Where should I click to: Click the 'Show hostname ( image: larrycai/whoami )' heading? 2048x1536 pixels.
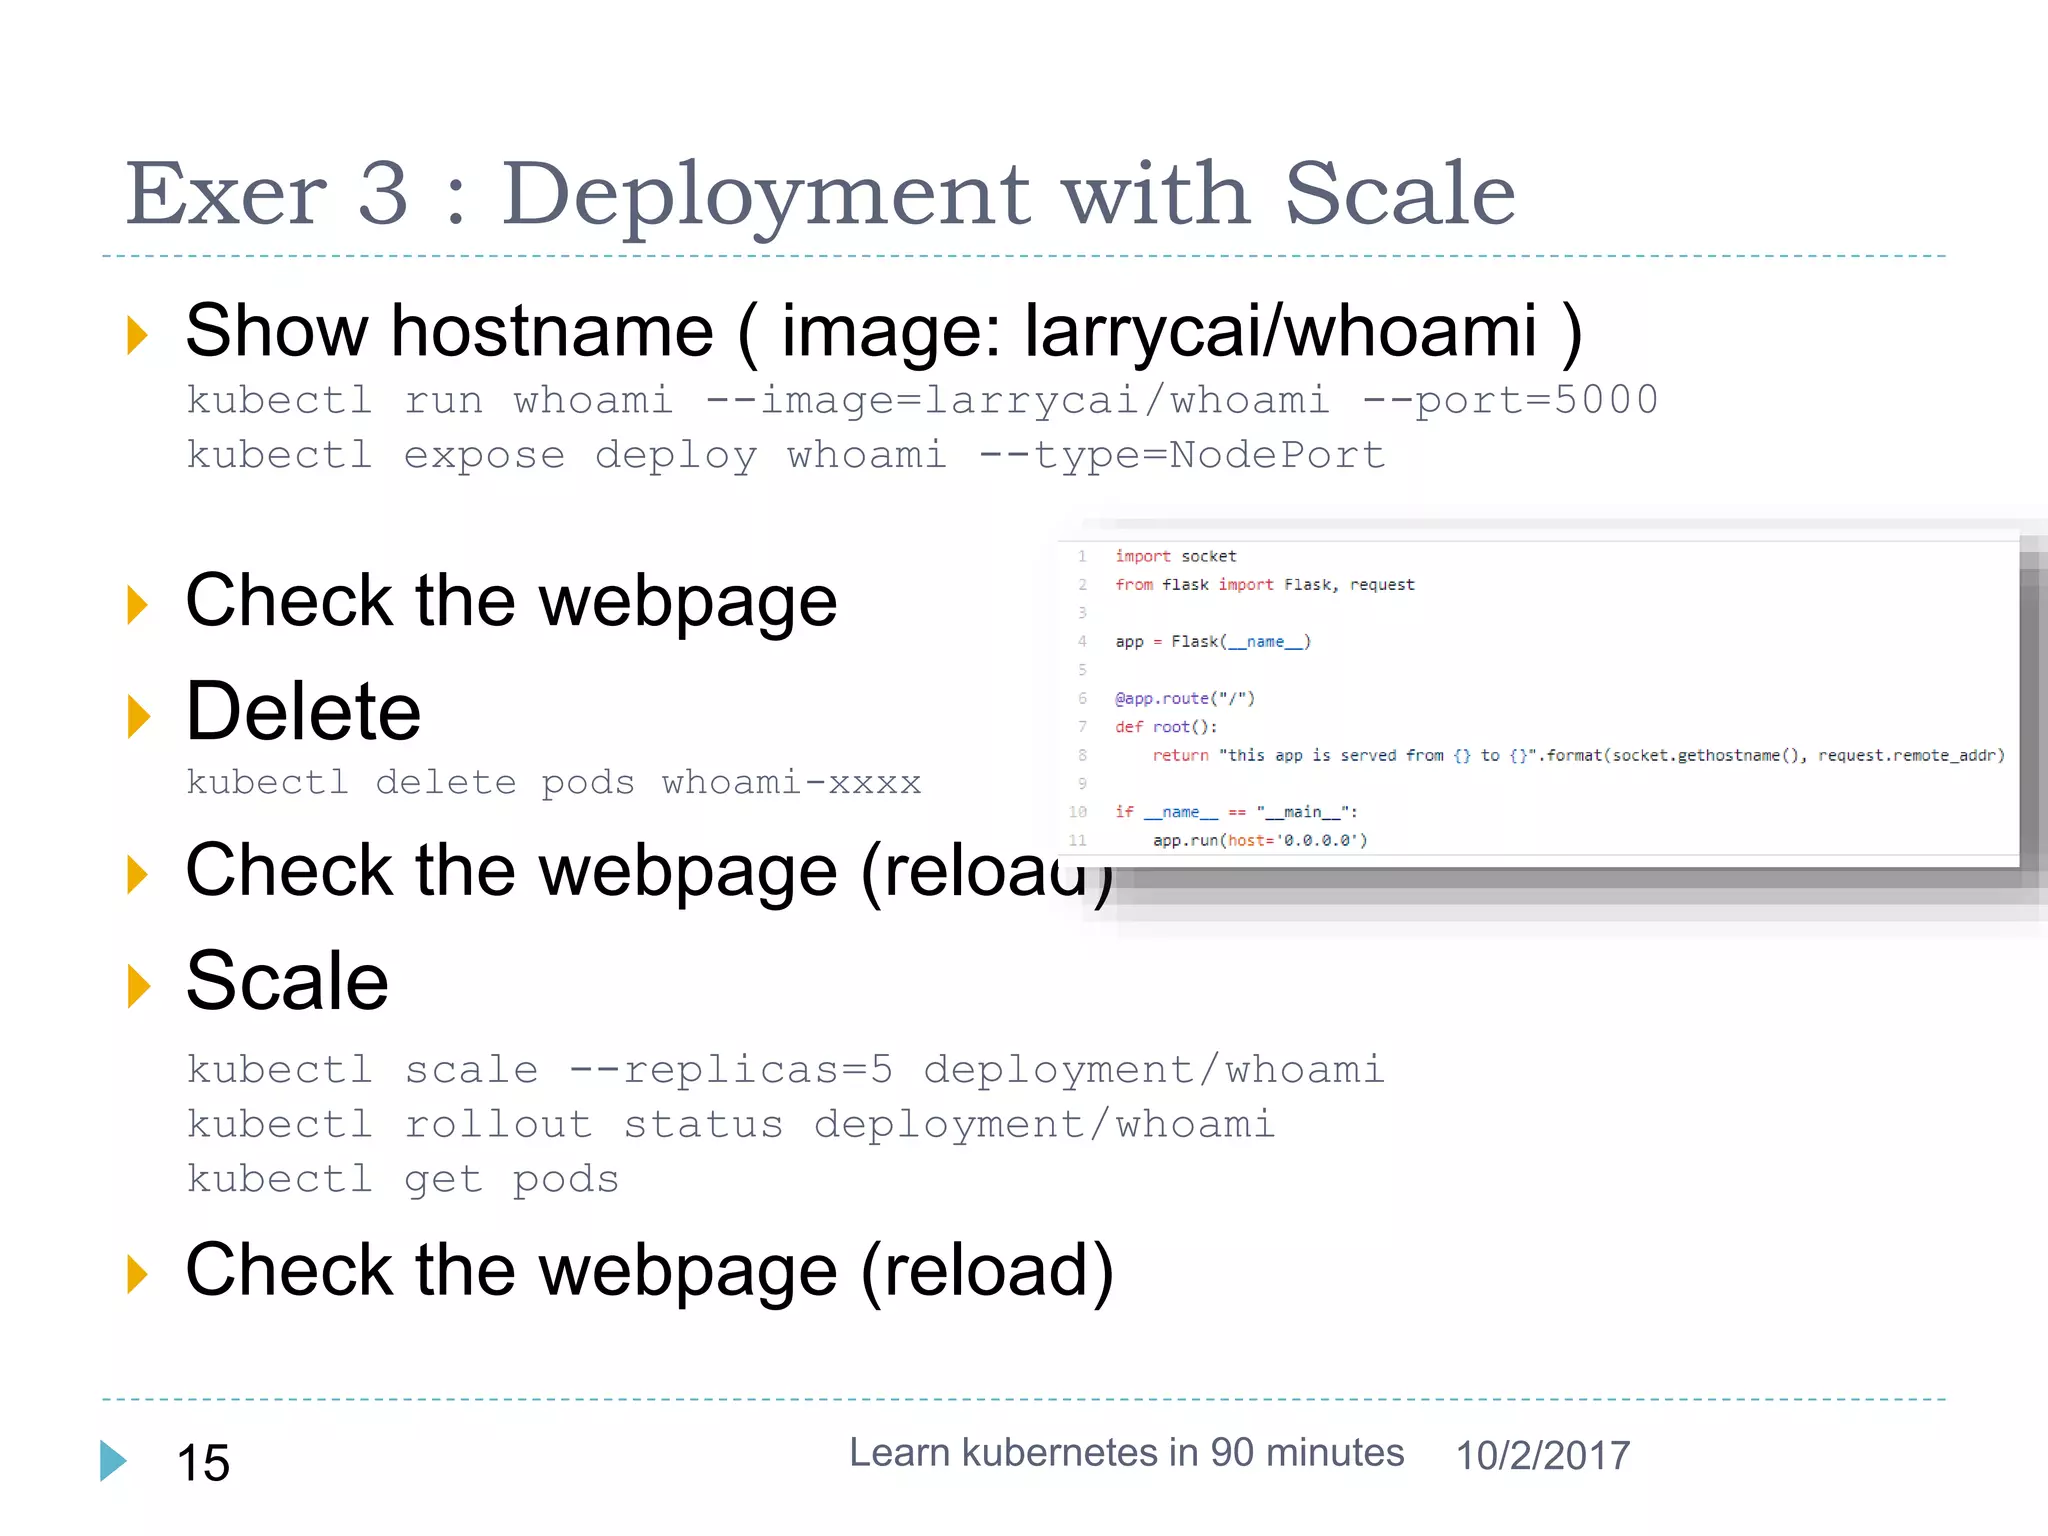[884, 331]
